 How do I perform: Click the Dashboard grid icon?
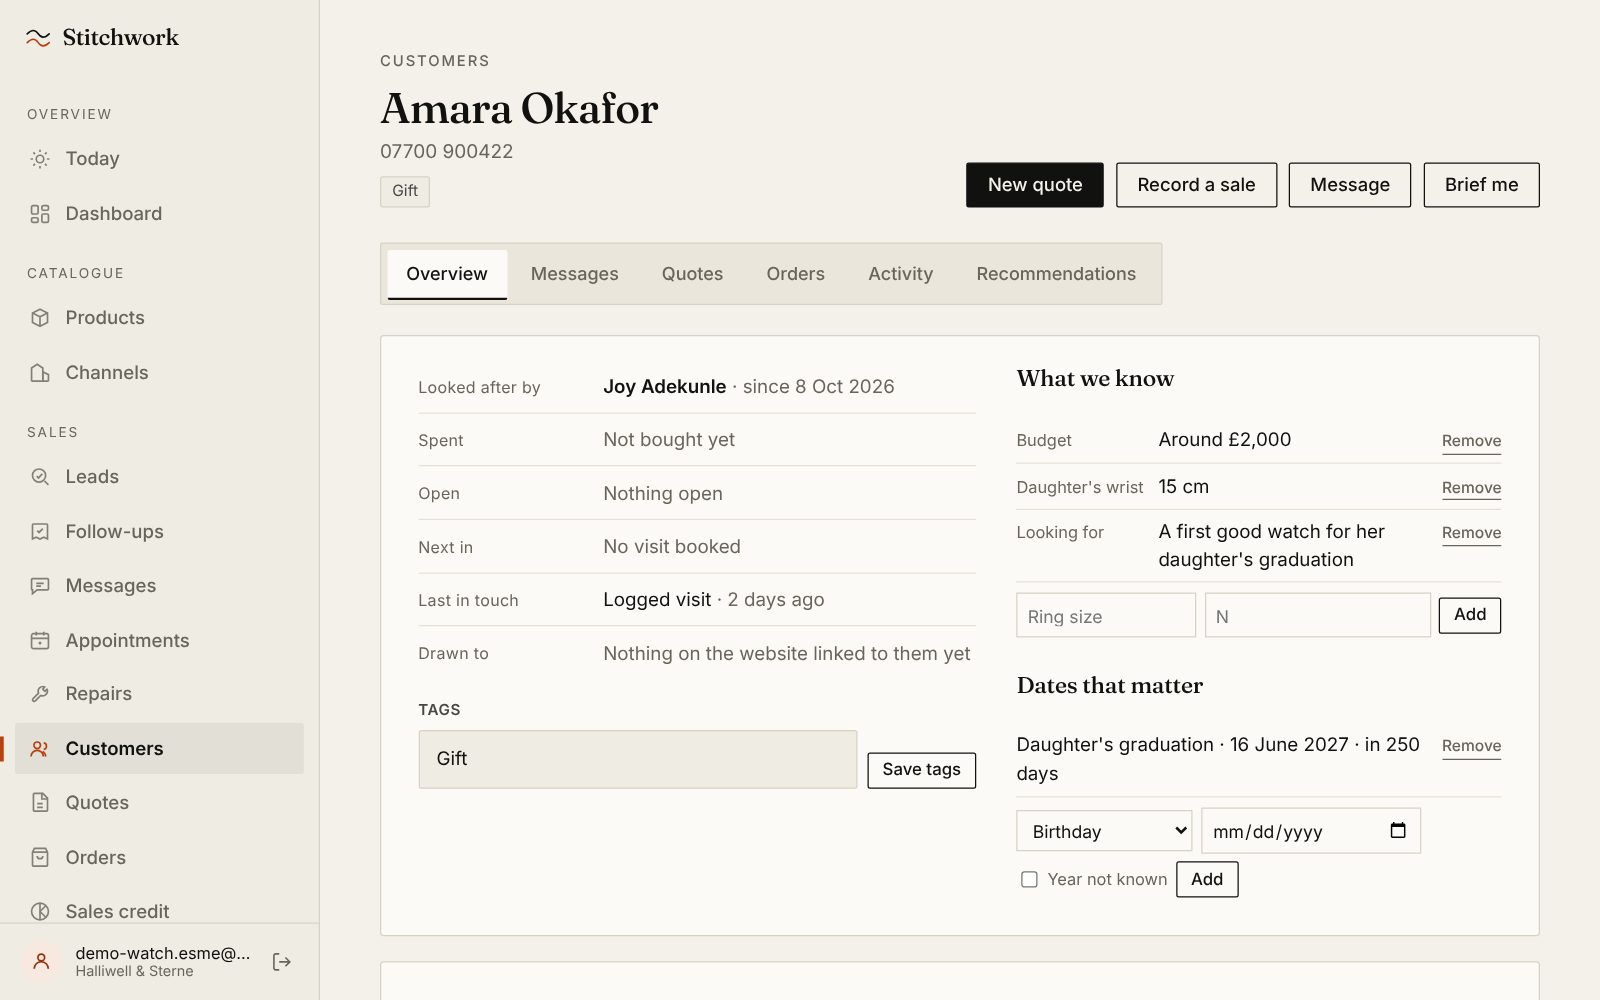[x=40, y=214]
